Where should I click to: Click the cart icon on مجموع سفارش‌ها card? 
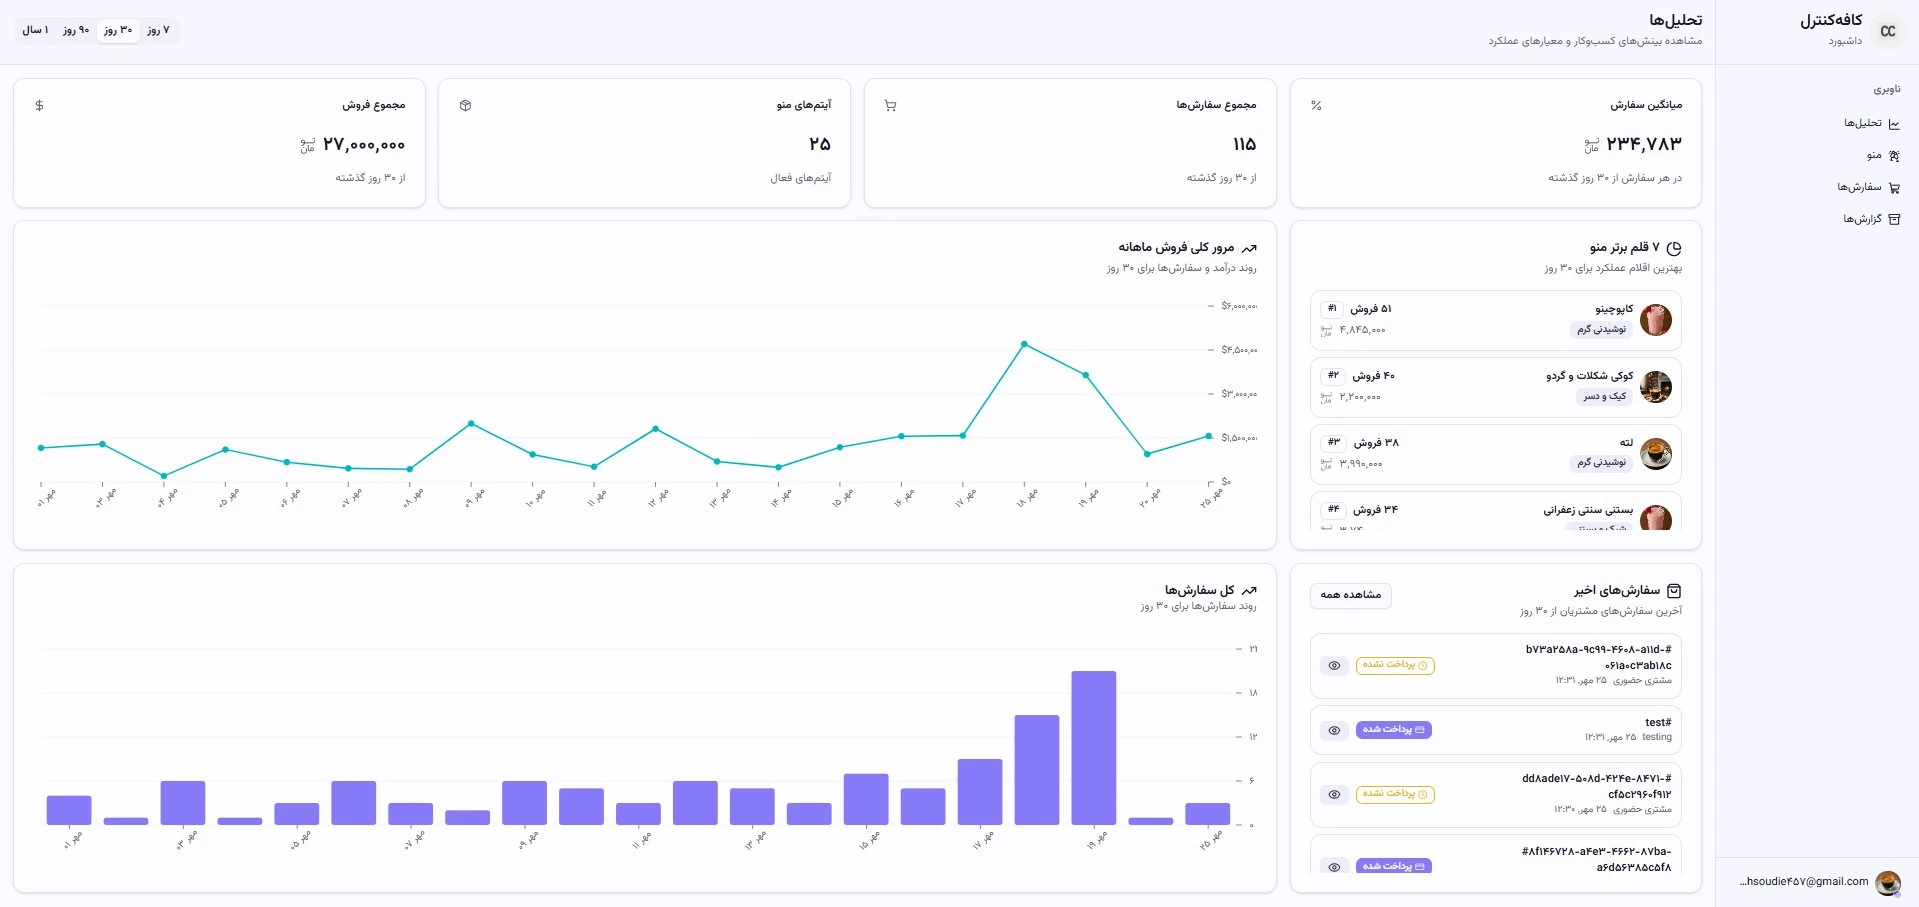click(x=890, y=105)
